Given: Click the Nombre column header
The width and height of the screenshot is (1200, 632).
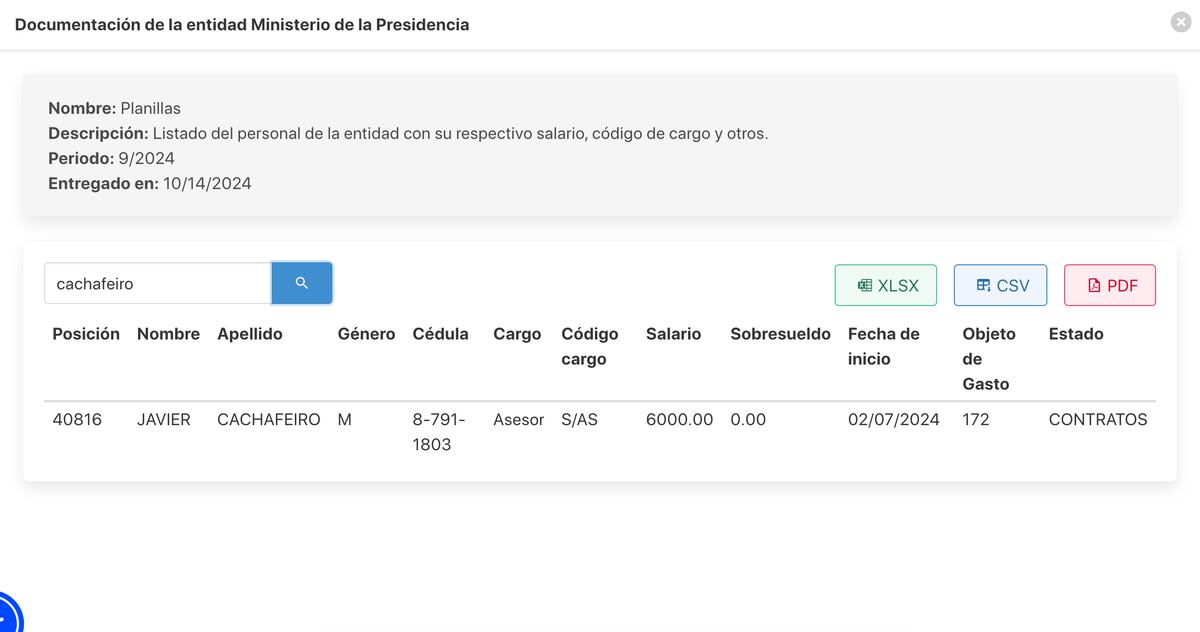Looking at the screenshot, I should (168, 334).
